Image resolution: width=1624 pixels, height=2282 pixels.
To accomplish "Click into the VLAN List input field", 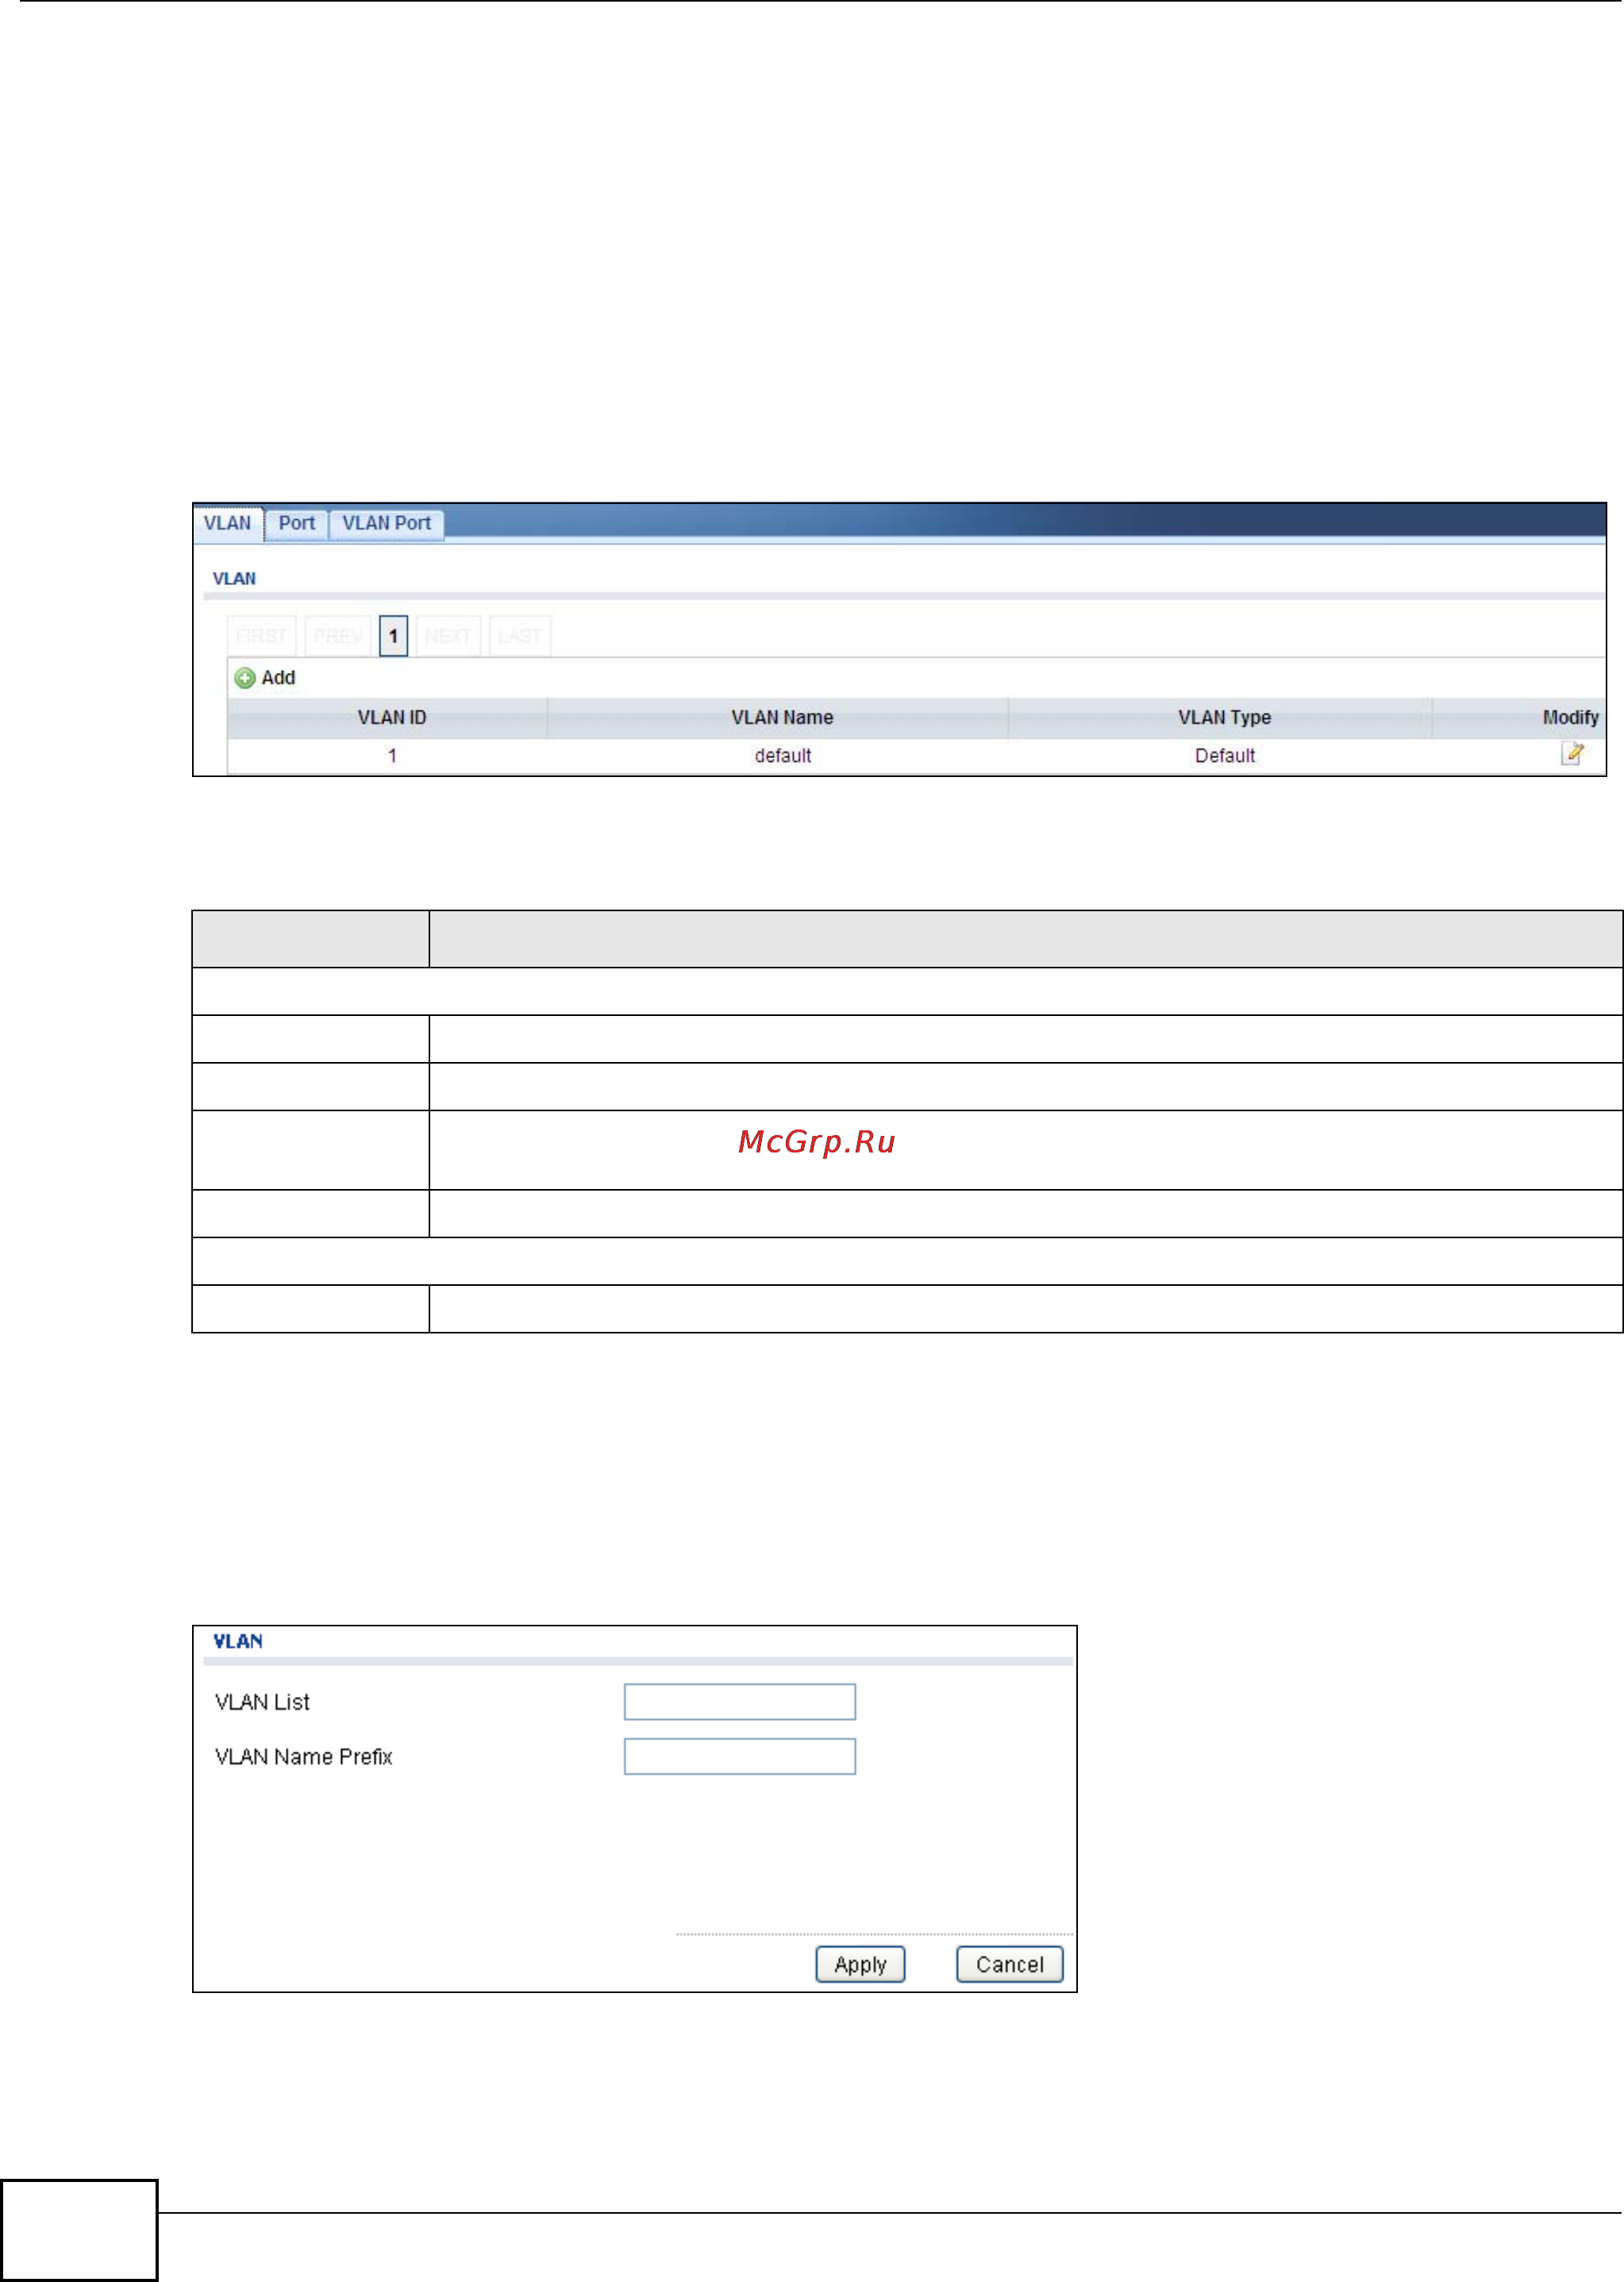I will [x=740, y=1702].
